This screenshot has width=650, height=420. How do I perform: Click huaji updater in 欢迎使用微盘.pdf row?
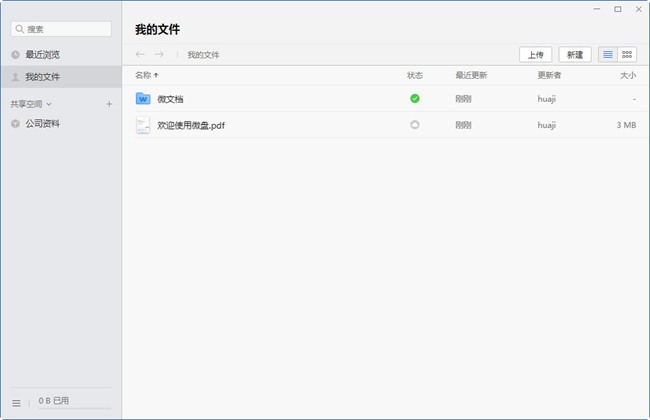tap(547, 125)
